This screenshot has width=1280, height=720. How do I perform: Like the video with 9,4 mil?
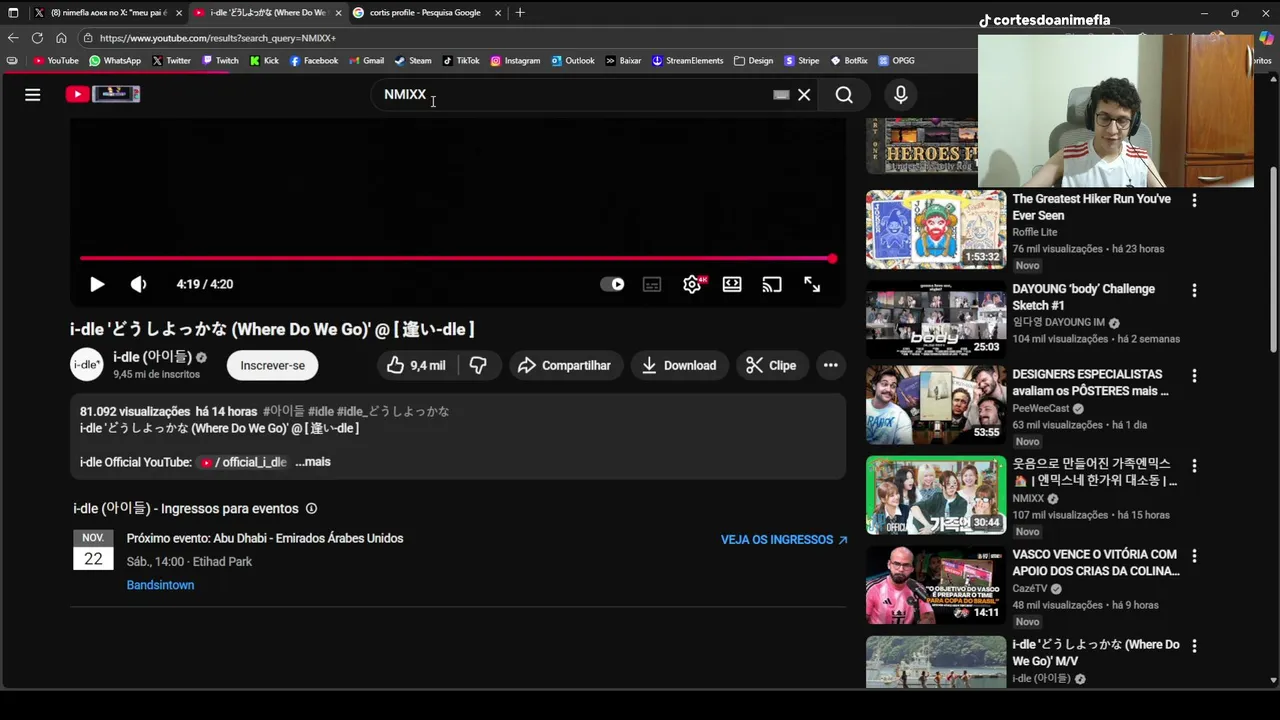point(416,365)
